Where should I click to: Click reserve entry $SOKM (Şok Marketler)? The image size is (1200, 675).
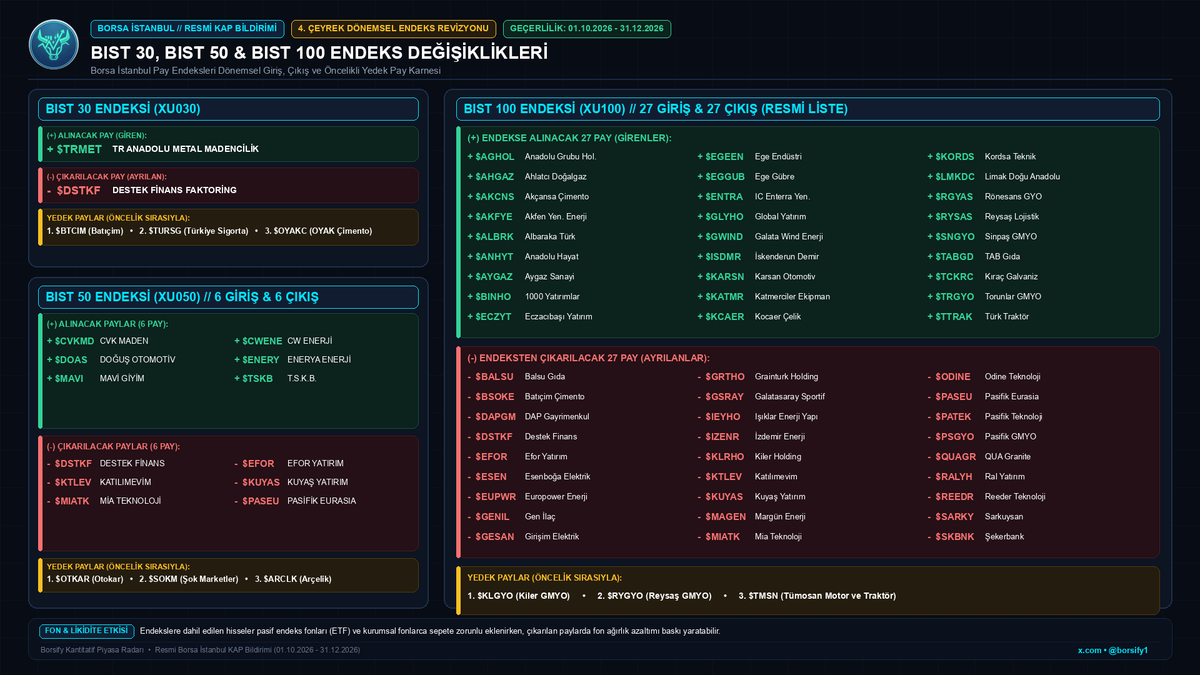189,579
